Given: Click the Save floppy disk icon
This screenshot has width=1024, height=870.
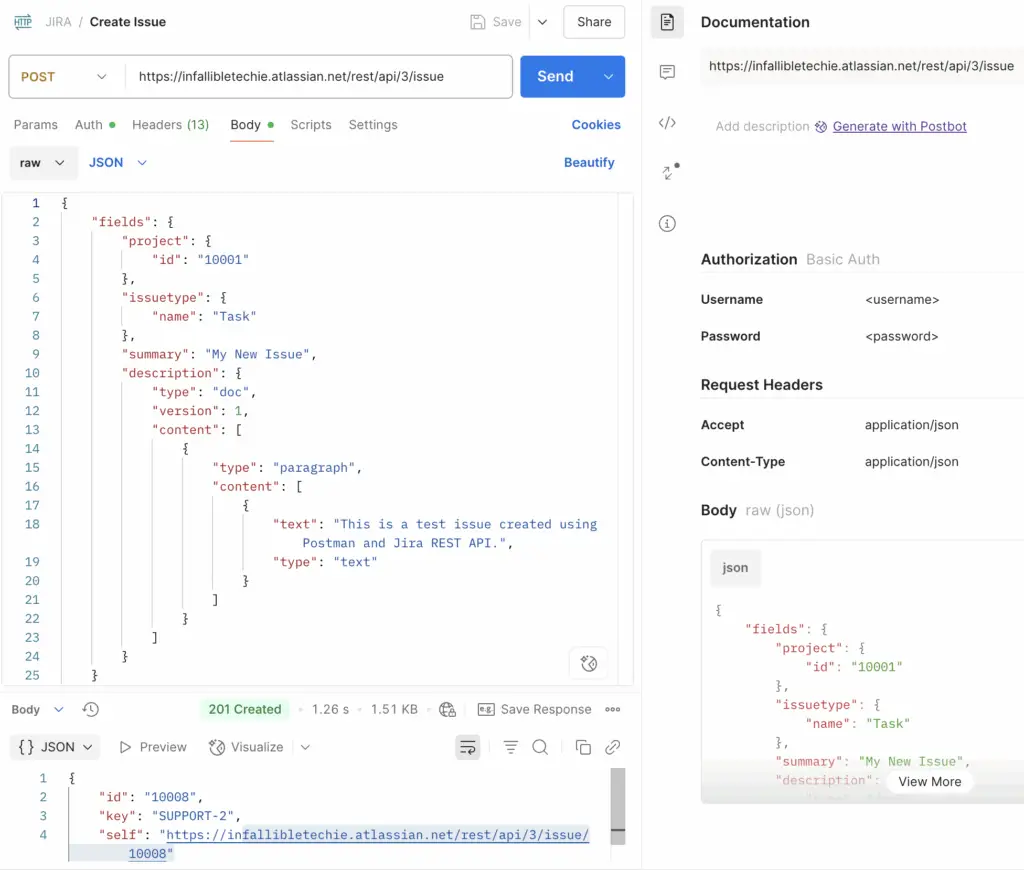Looking at the screenshot, I should 477,22.
